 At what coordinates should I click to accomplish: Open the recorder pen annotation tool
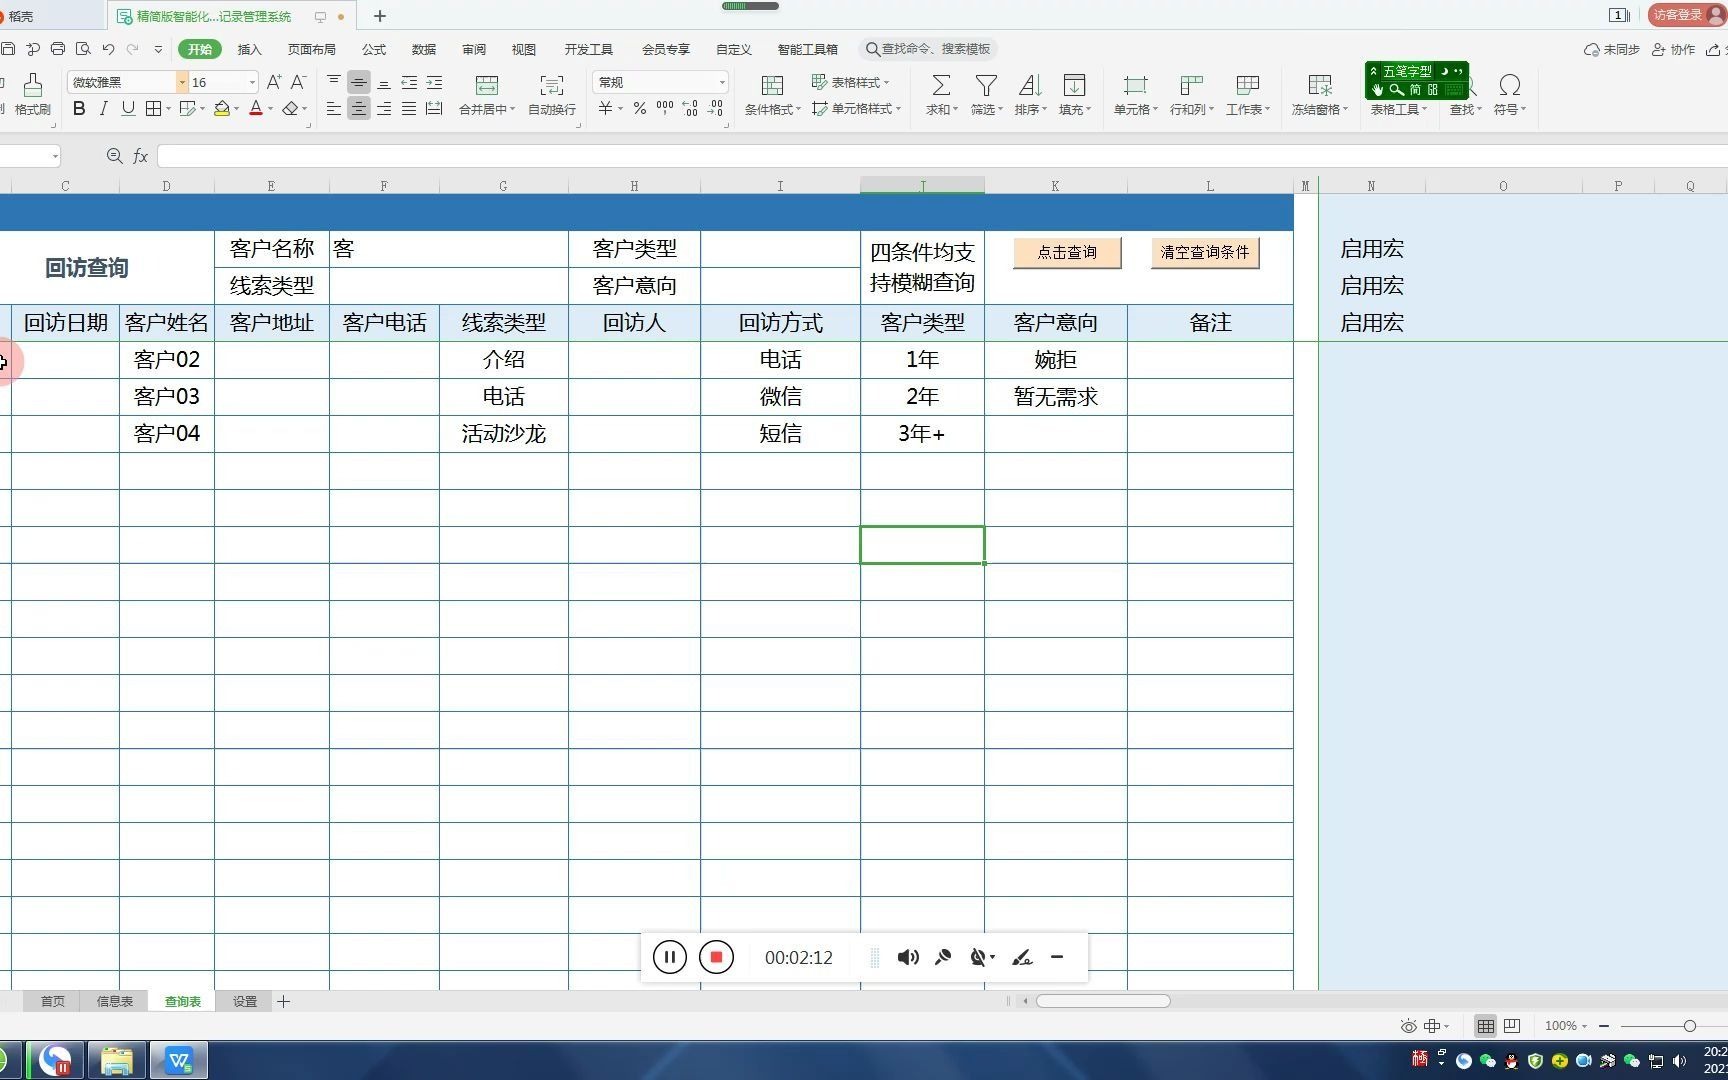coord(1021,957)
